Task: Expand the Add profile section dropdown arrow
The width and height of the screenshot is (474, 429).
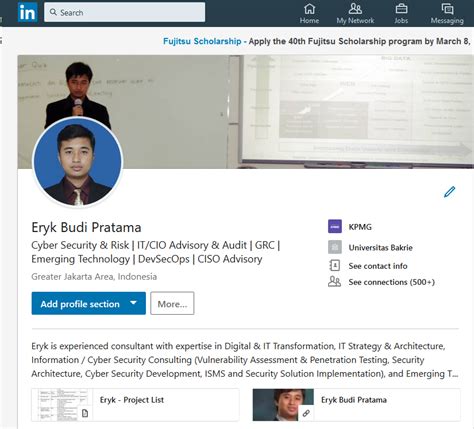Action: coord(133,303)
